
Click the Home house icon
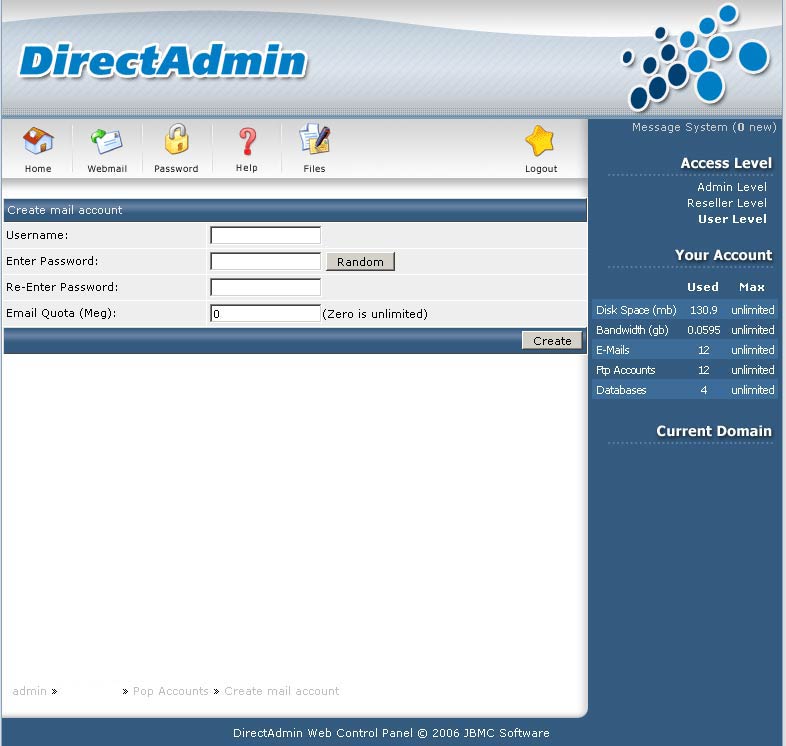[38, 141]
